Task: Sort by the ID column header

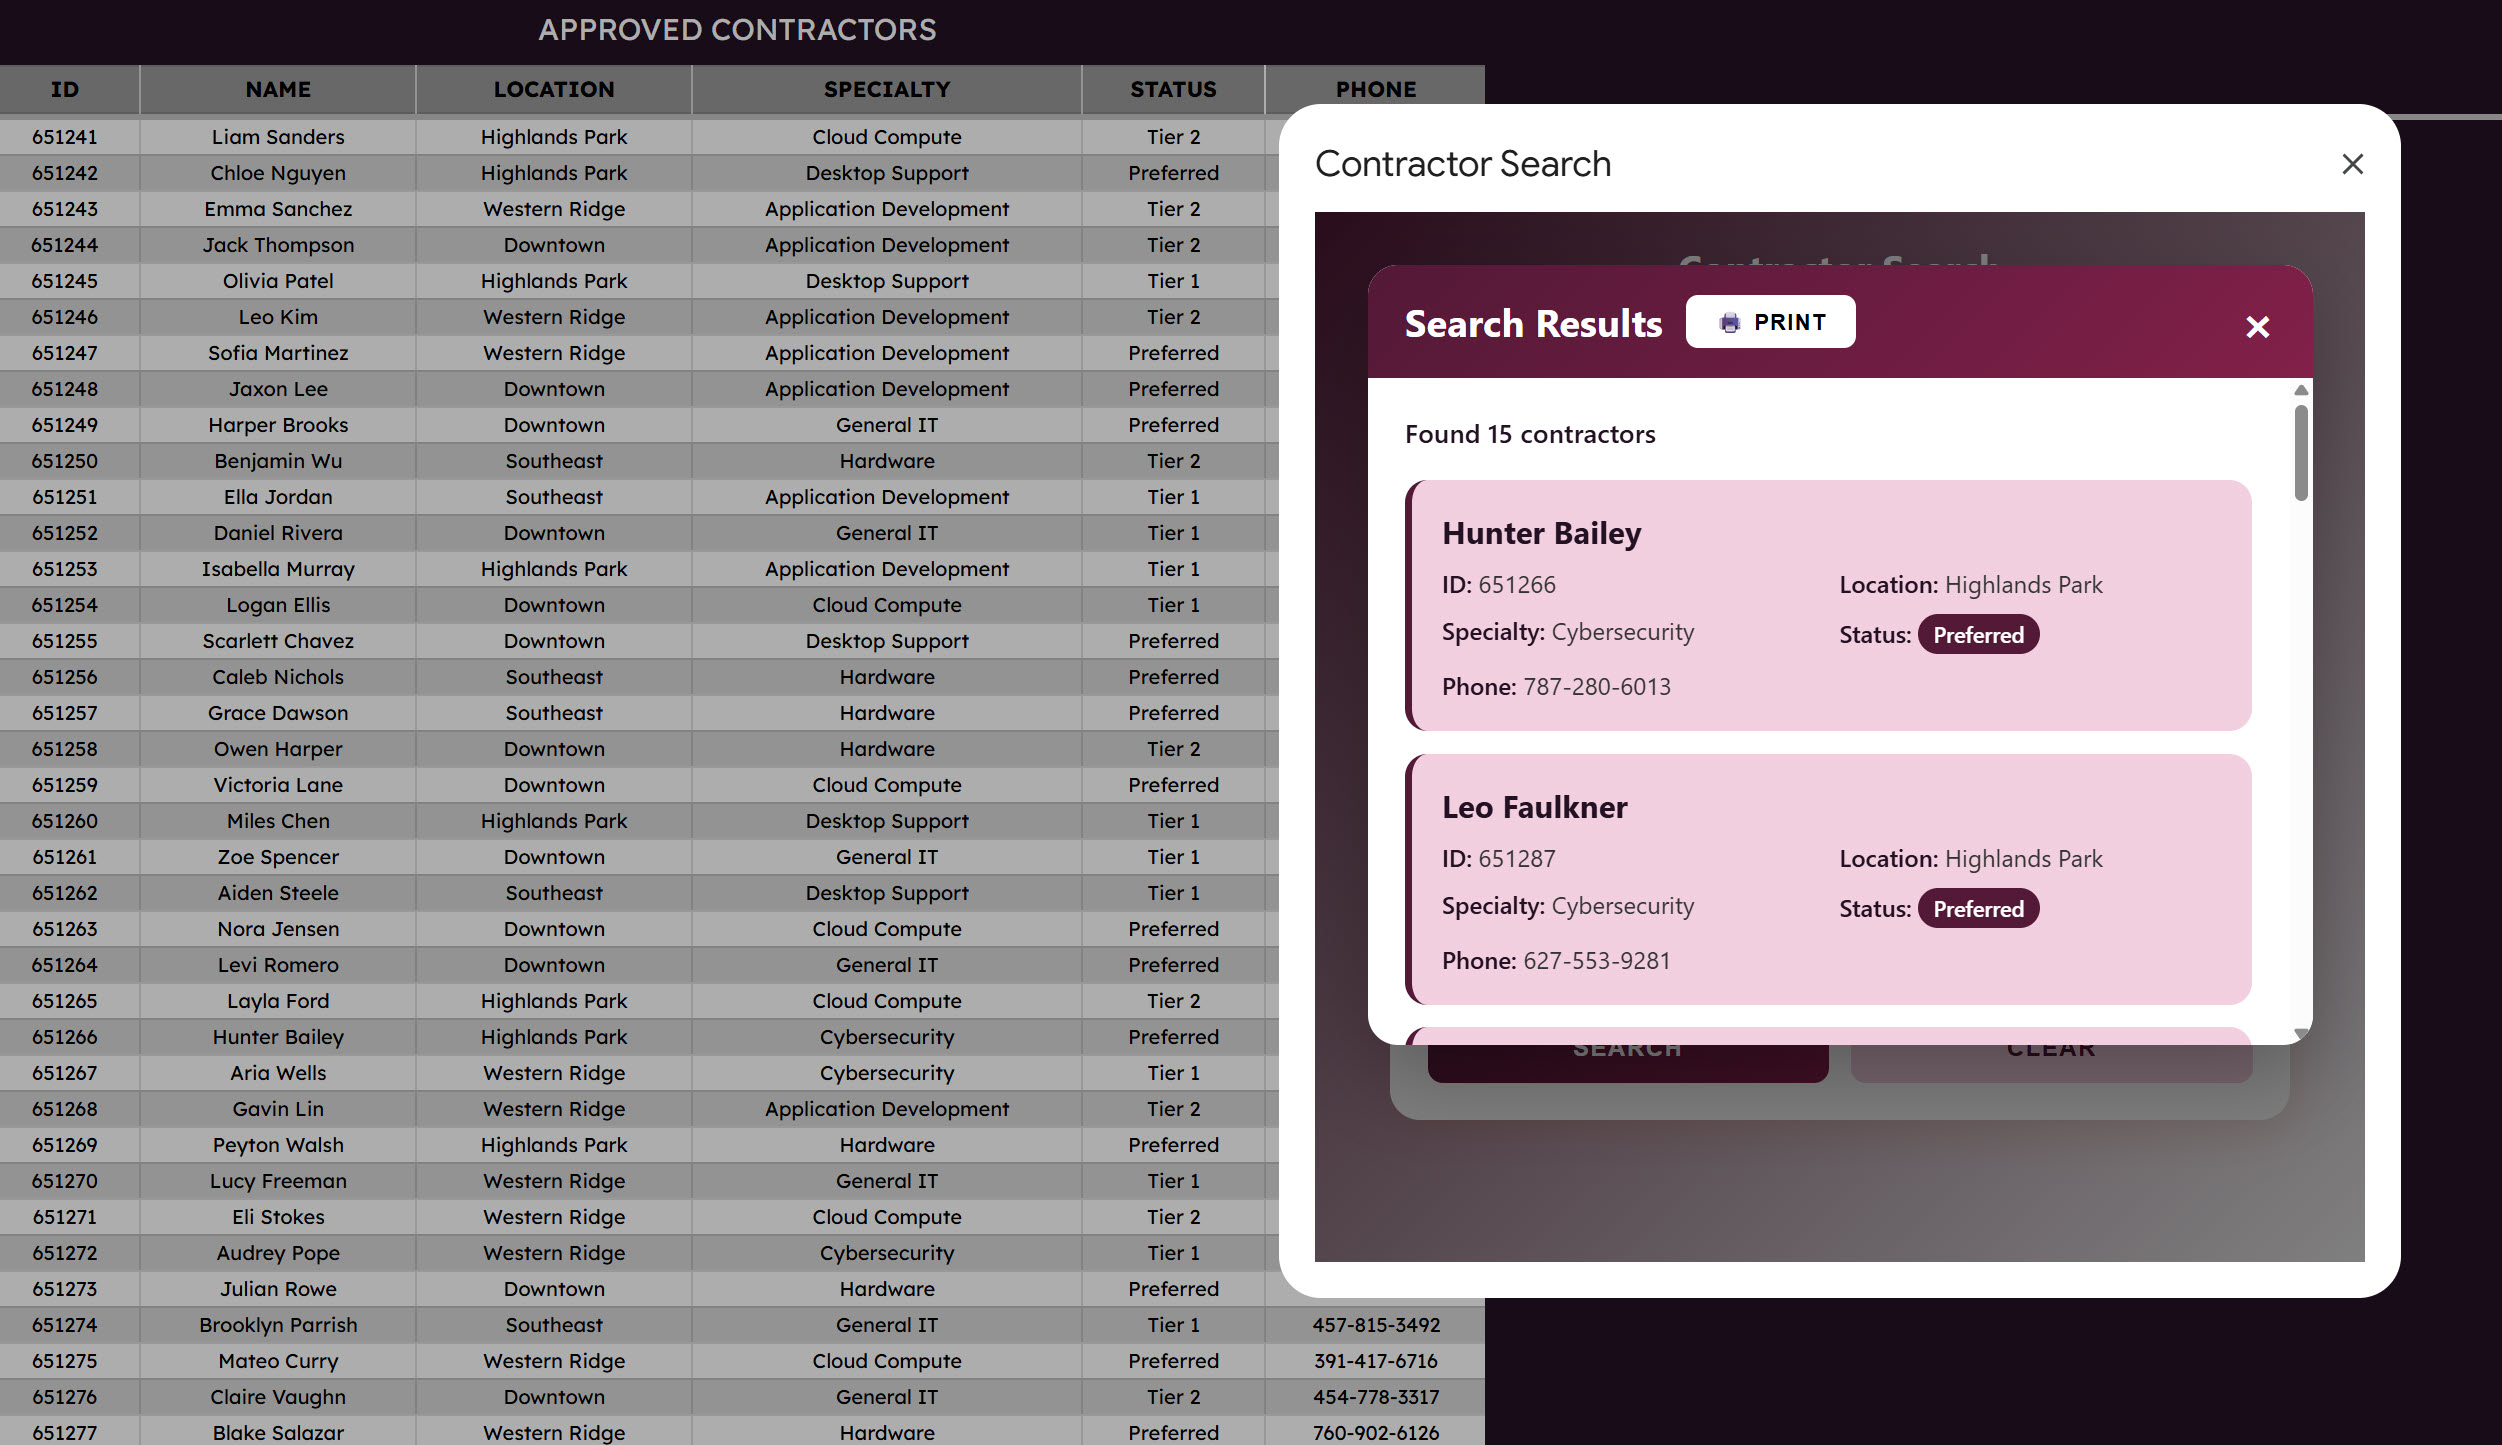Action: (65, 90)
